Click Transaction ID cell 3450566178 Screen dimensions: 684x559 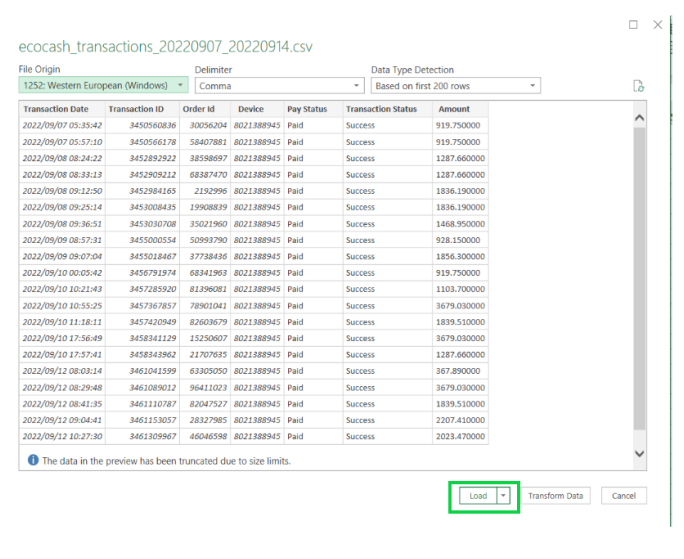(142, 142)
